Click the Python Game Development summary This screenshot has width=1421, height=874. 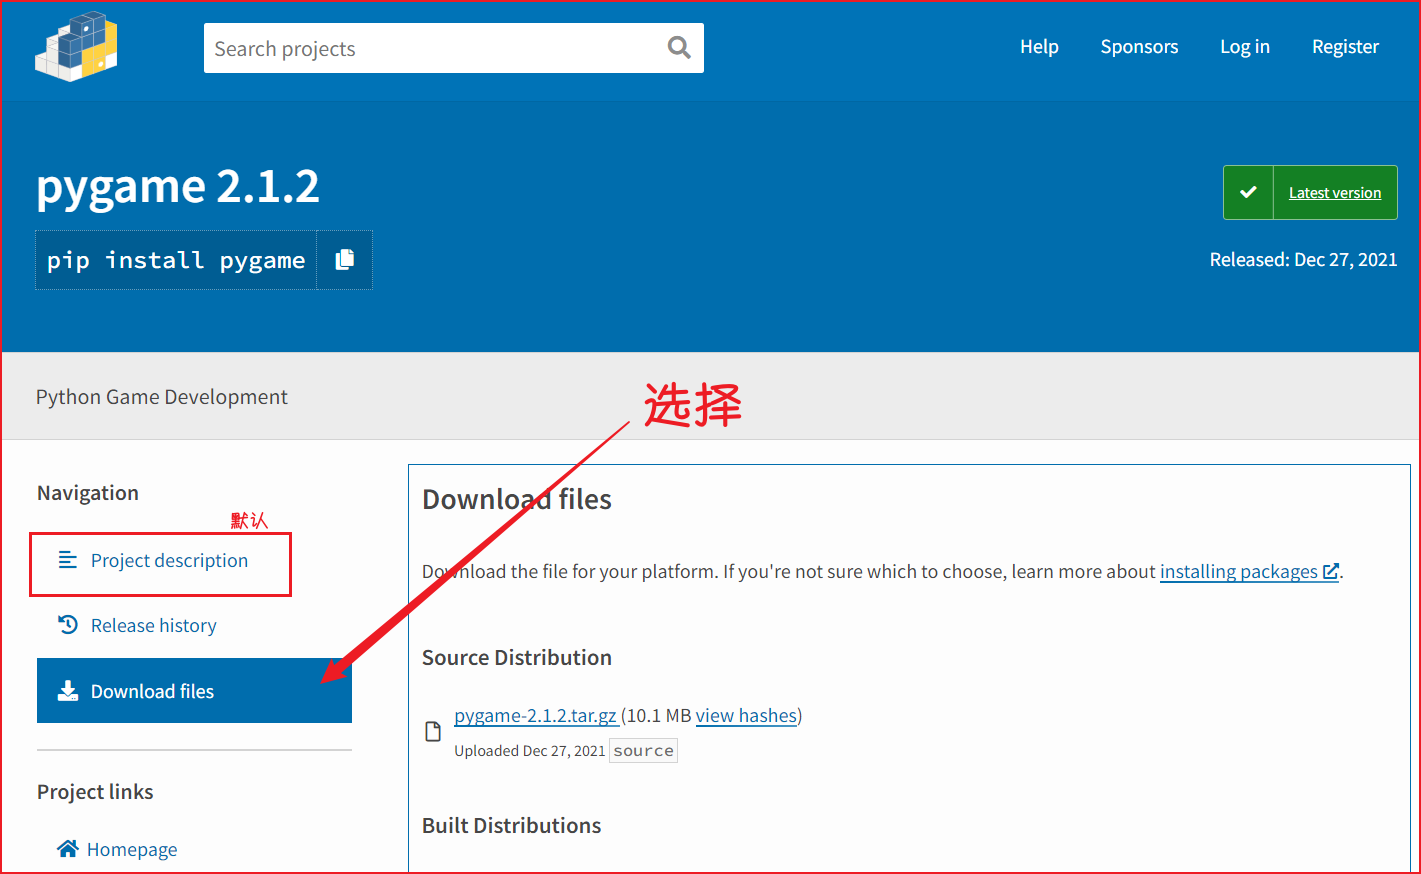(162, 397)
